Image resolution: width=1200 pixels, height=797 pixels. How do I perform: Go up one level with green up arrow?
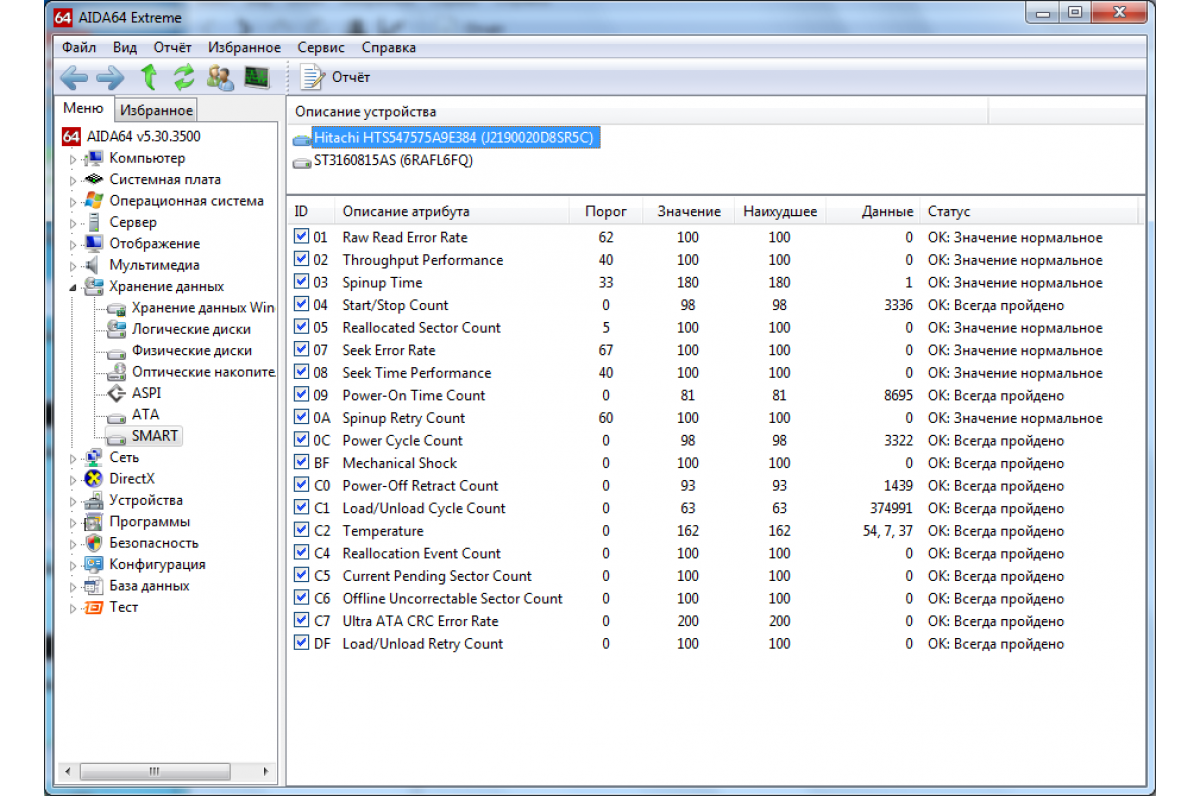[149, 77]
